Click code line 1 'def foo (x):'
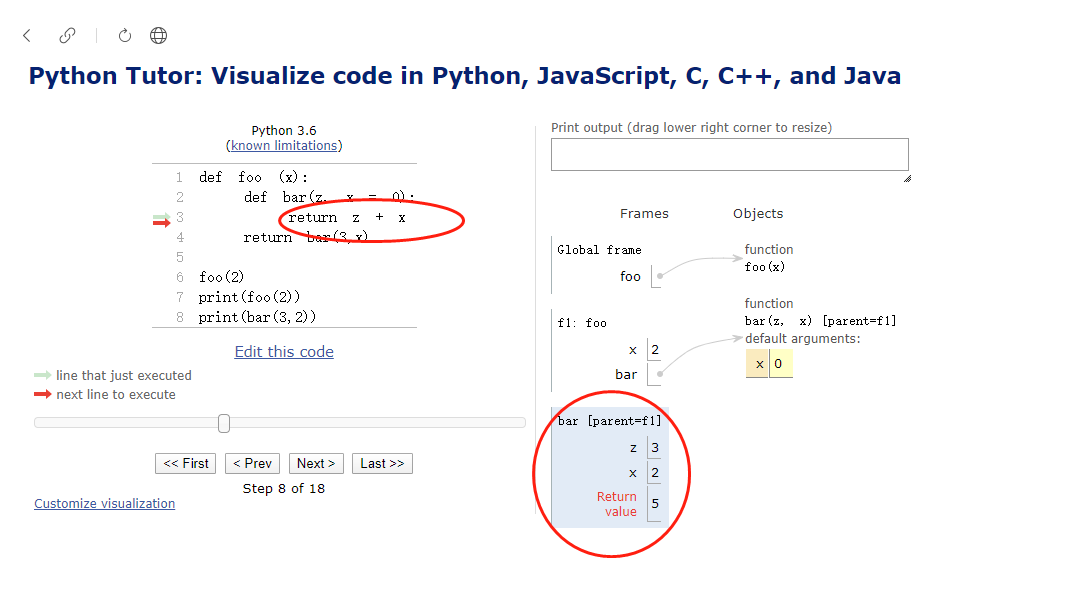Viewport: 1067px width, 605px height. pyautogui.click(x=253, y=178)
